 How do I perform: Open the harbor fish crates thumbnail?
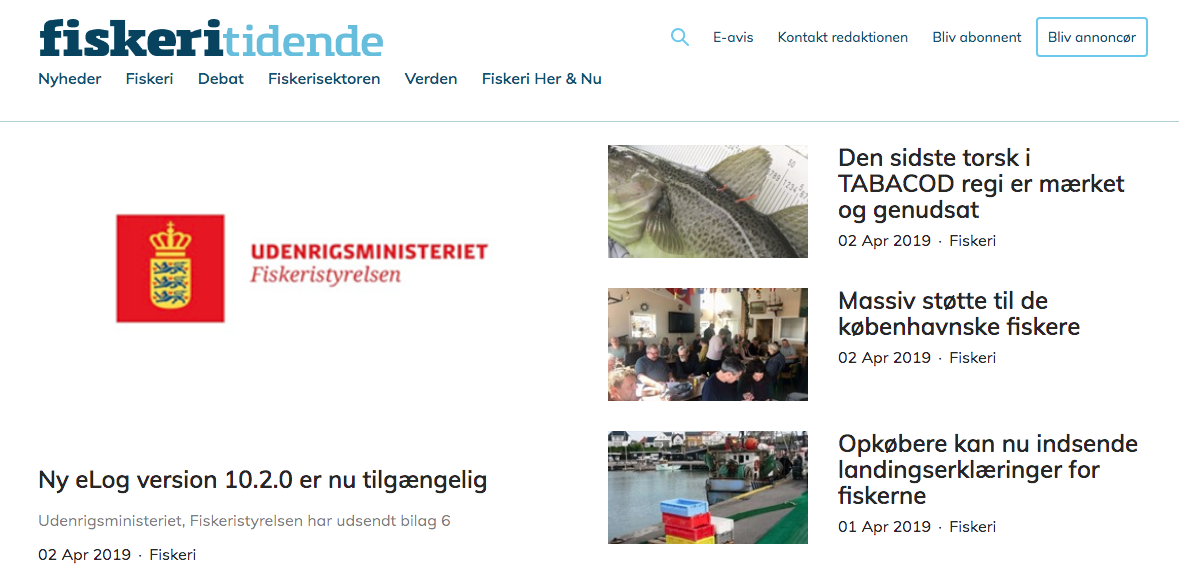pyautogui.click(x=708, y=487)
